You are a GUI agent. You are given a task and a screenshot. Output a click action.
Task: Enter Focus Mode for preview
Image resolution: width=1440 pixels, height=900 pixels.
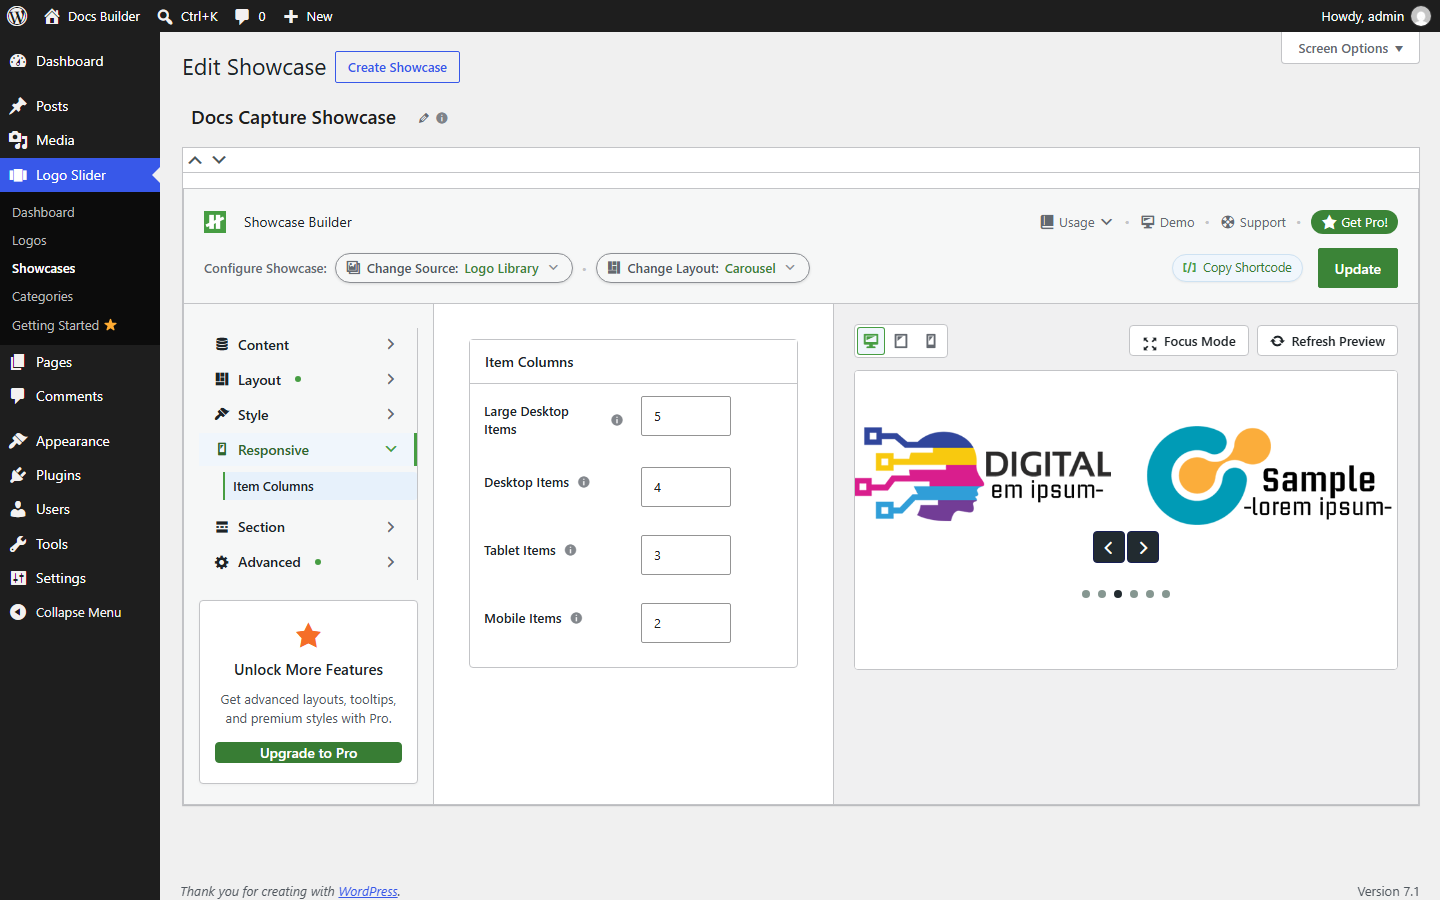pyautogui.click(x=1189, y=341)
